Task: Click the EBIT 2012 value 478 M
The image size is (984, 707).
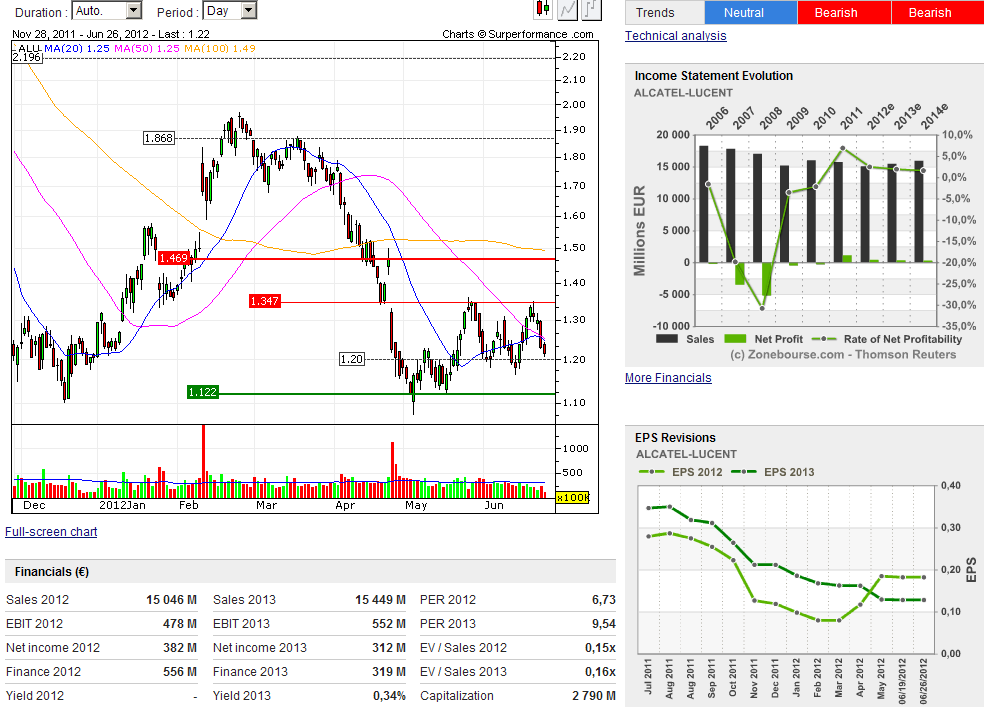Action: point(180,624)
